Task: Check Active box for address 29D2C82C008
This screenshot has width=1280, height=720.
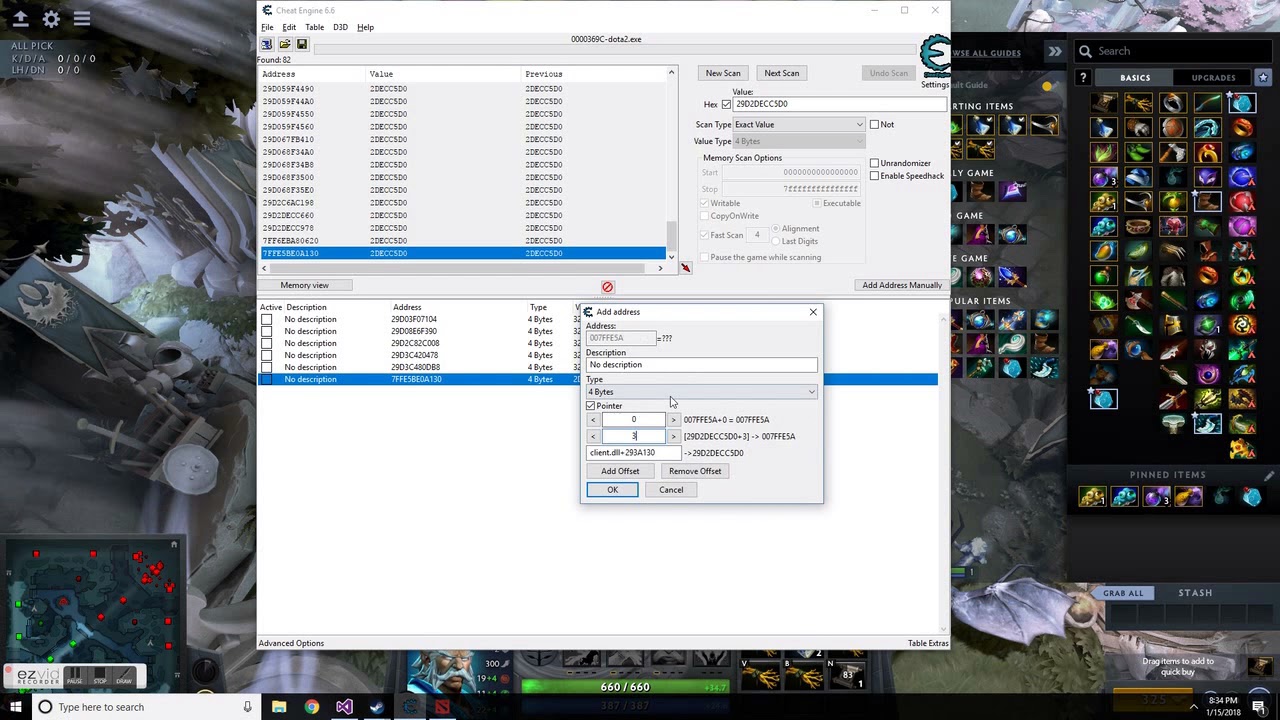Action: pyautogui.click(x=266, y=344)
